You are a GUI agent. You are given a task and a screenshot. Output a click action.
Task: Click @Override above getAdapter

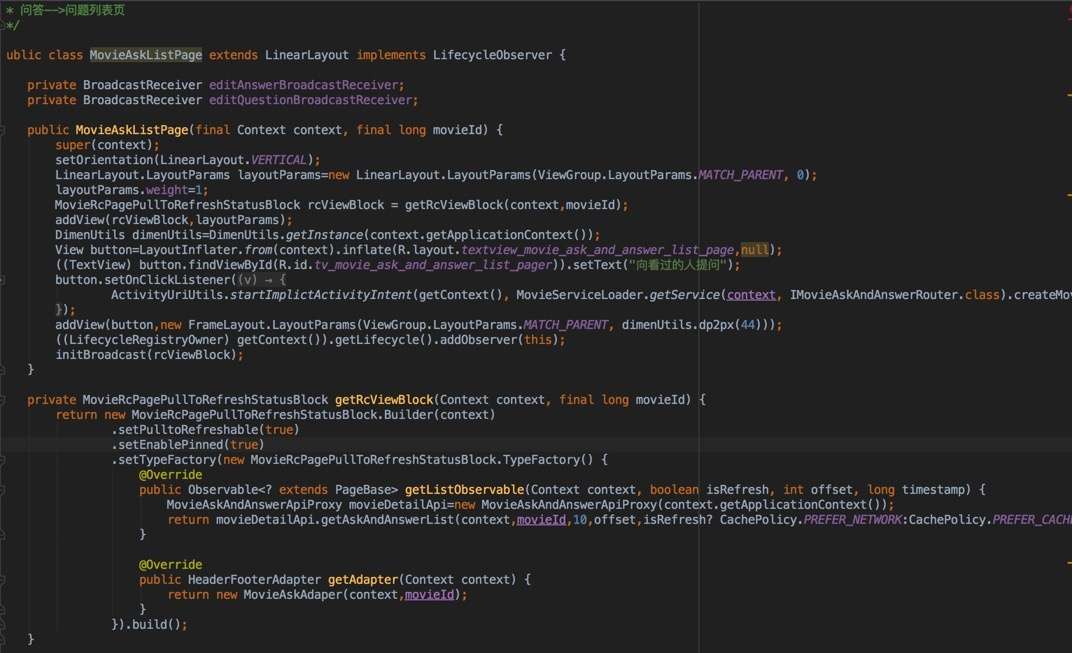[170, 565]
